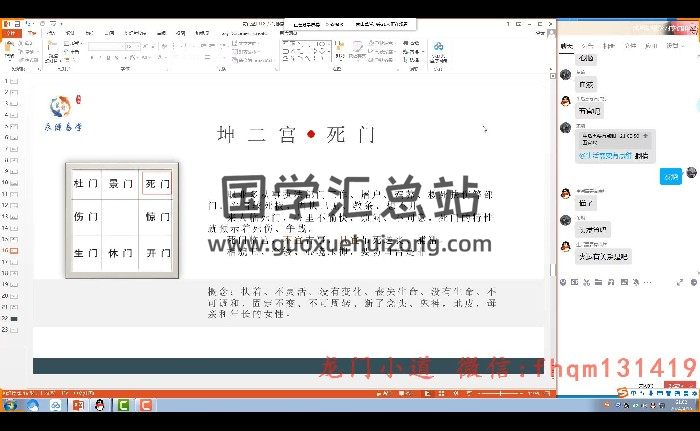Click the Save icon in the quick access toolbar
This screenshot has width=700, height=431.
point(17,23)
